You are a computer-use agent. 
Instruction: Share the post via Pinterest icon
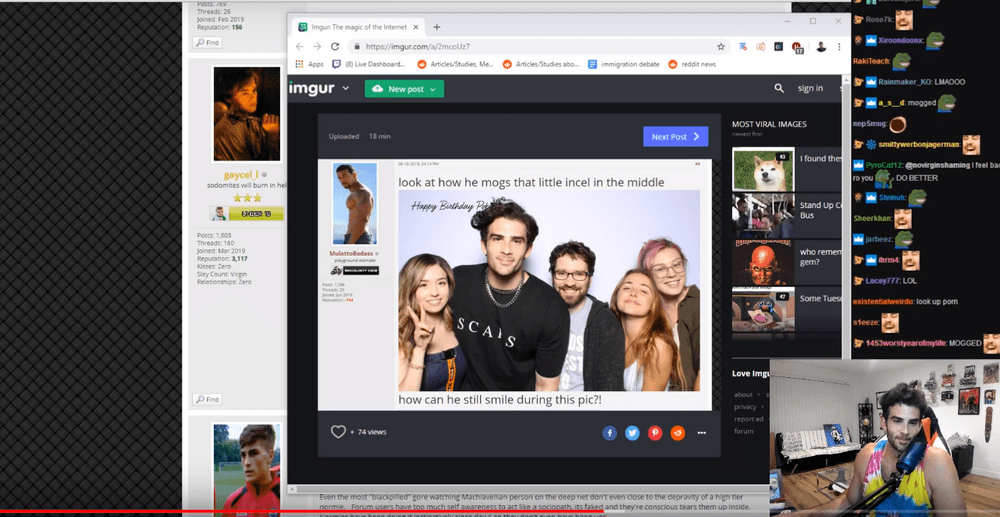(655, 433)
